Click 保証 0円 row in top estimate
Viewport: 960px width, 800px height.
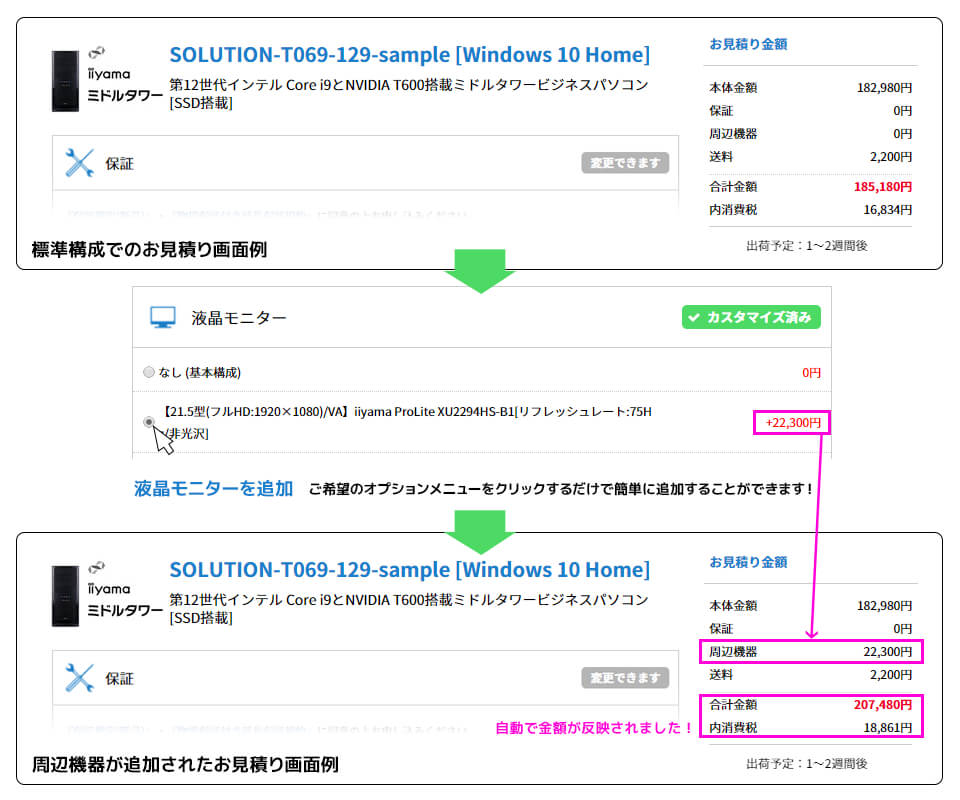click(811, 111)
